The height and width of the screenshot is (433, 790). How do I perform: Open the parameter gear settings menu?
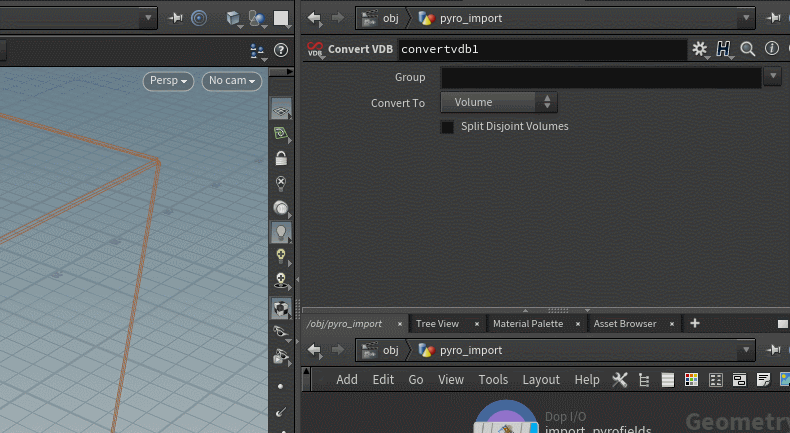(x=700, y=49)
